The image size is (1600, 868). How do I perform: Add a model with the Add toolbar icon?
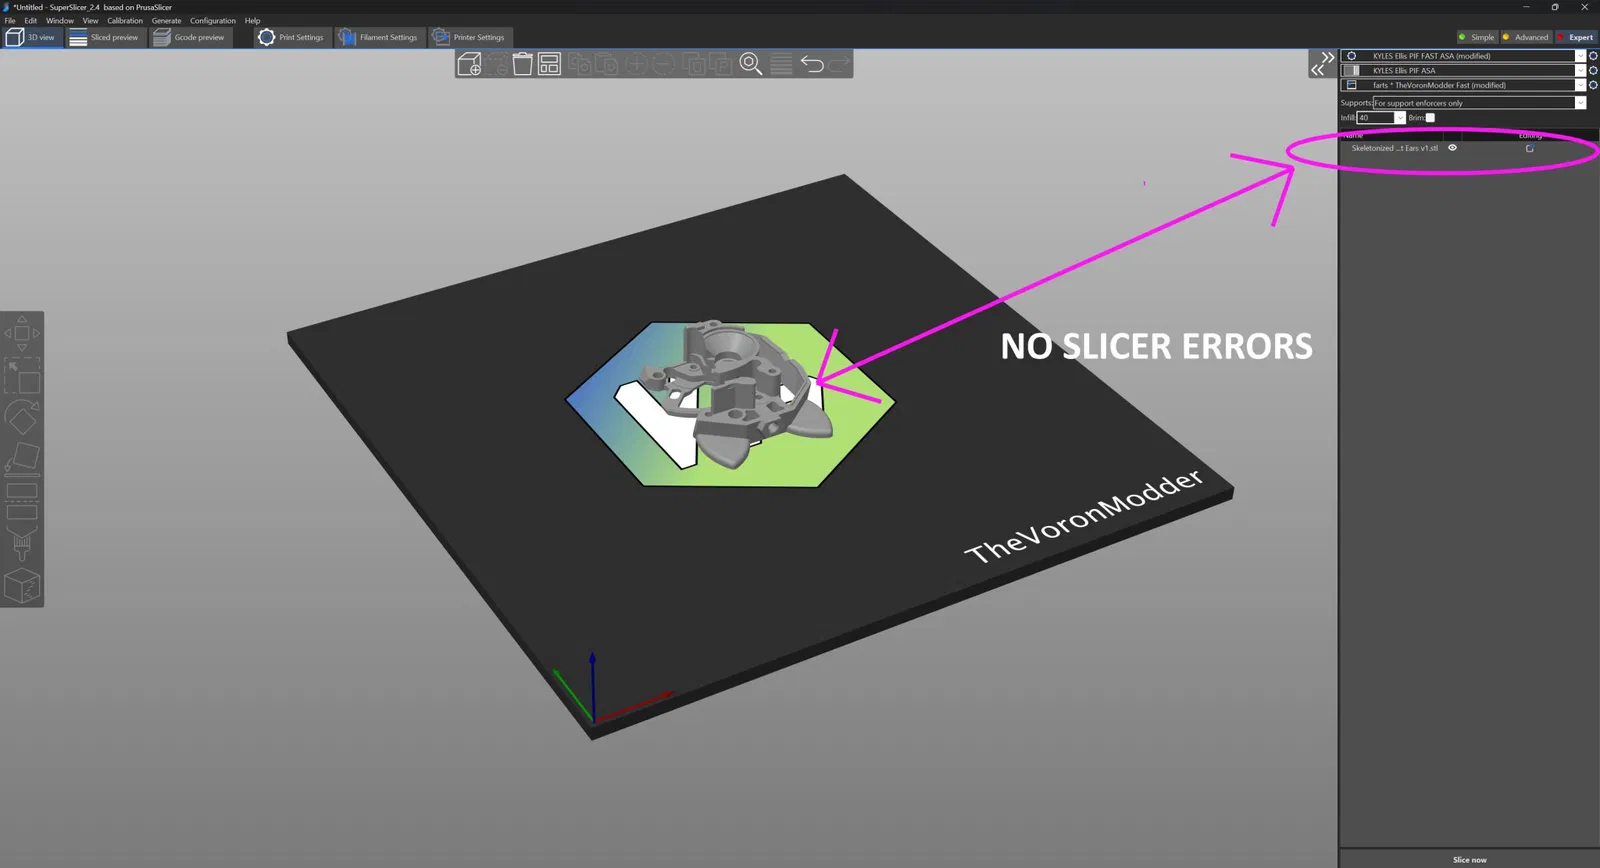pos(469,64)
